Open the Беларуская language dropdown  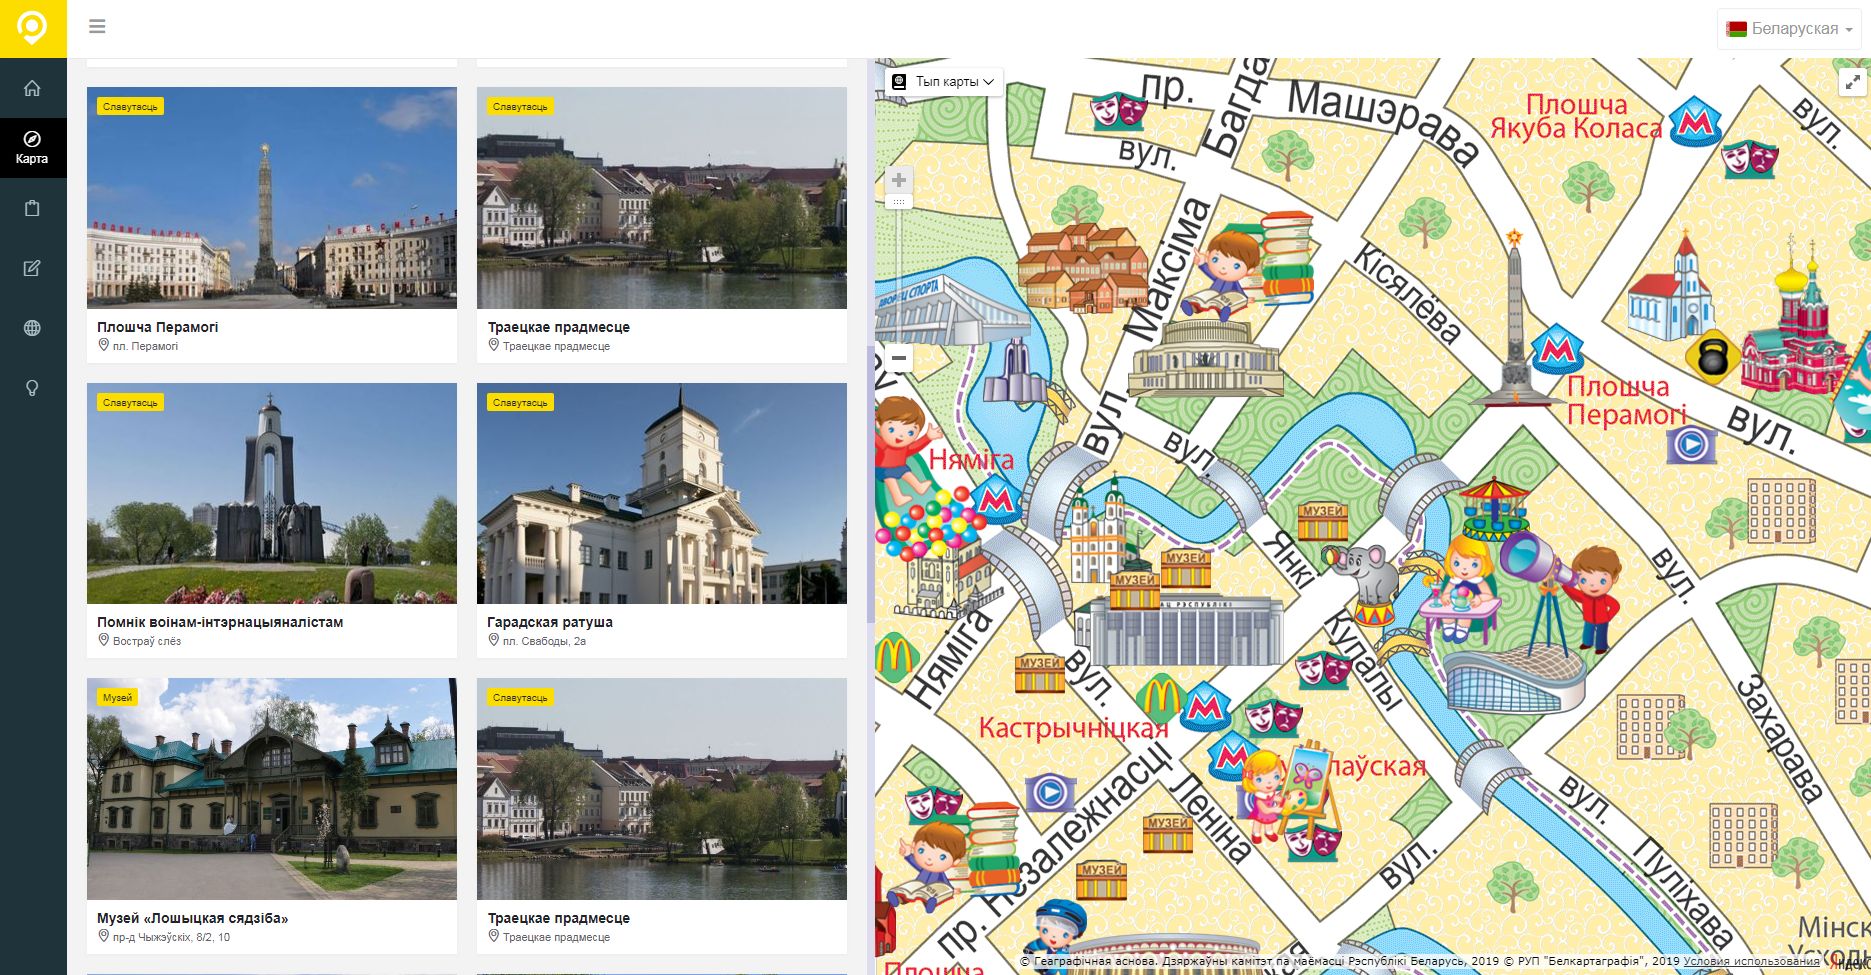point(1789,29)
